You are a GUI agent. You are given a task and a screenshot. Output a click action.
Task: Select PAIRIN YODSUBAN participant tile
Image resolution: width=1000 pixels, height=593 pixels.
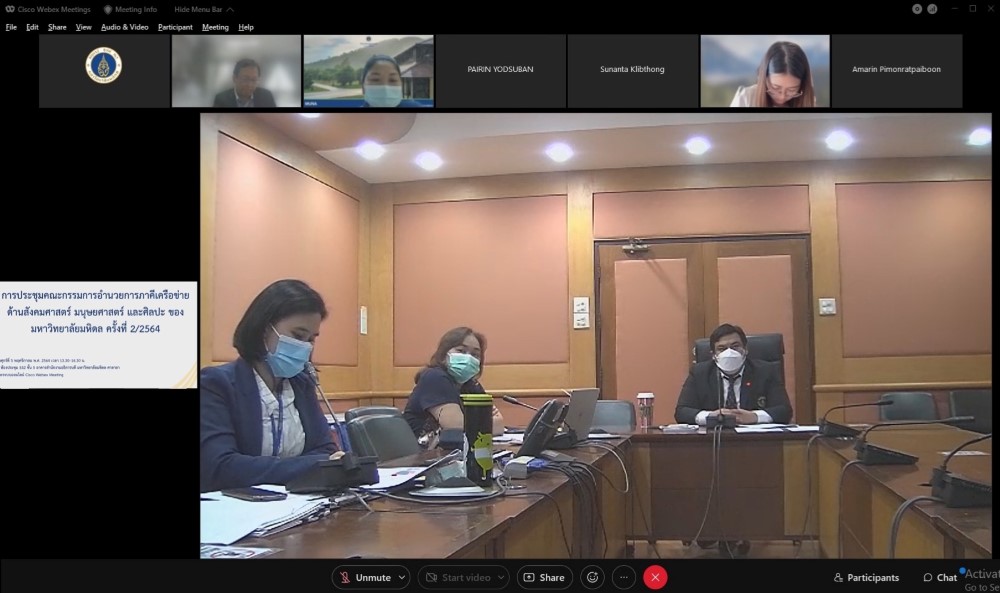coord(501,70)
